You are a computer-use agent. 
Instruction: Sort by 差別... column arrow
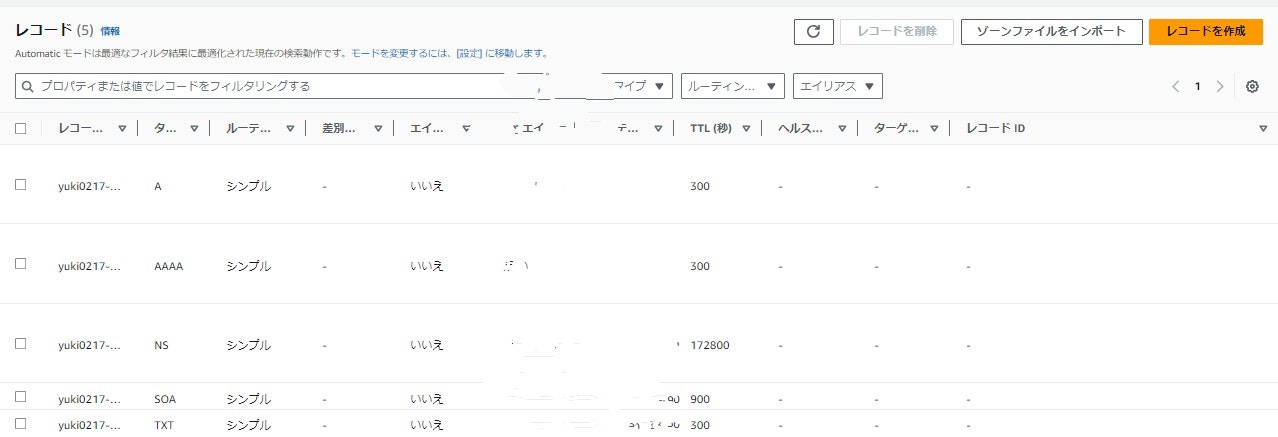point(378,129)
